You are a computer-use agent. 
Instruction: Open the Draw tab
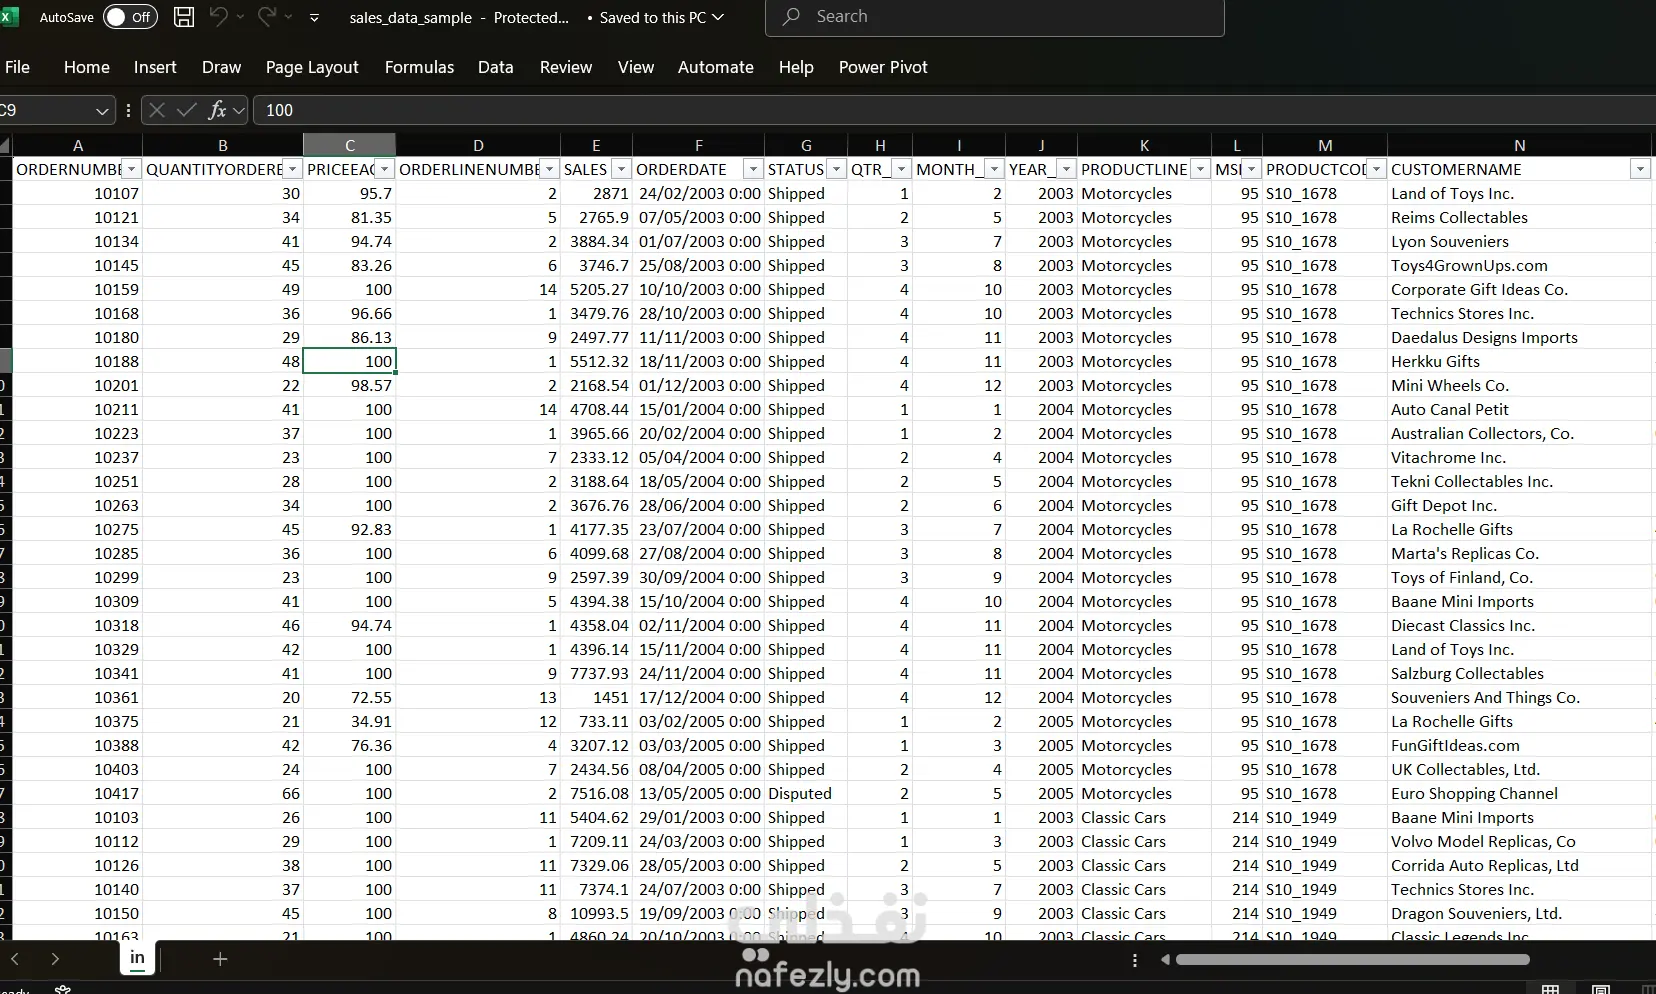click(x=221, y=67)
